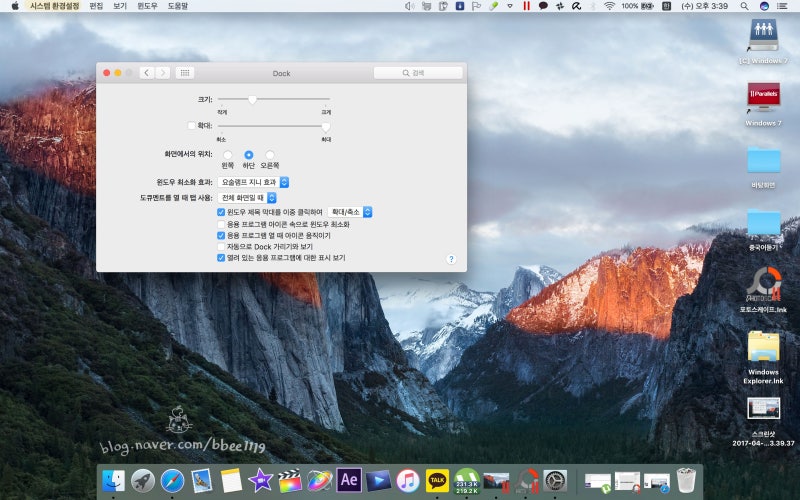Open the Trash in the Dock
Viewport: 800px width, 500px height.
(686, 480)
